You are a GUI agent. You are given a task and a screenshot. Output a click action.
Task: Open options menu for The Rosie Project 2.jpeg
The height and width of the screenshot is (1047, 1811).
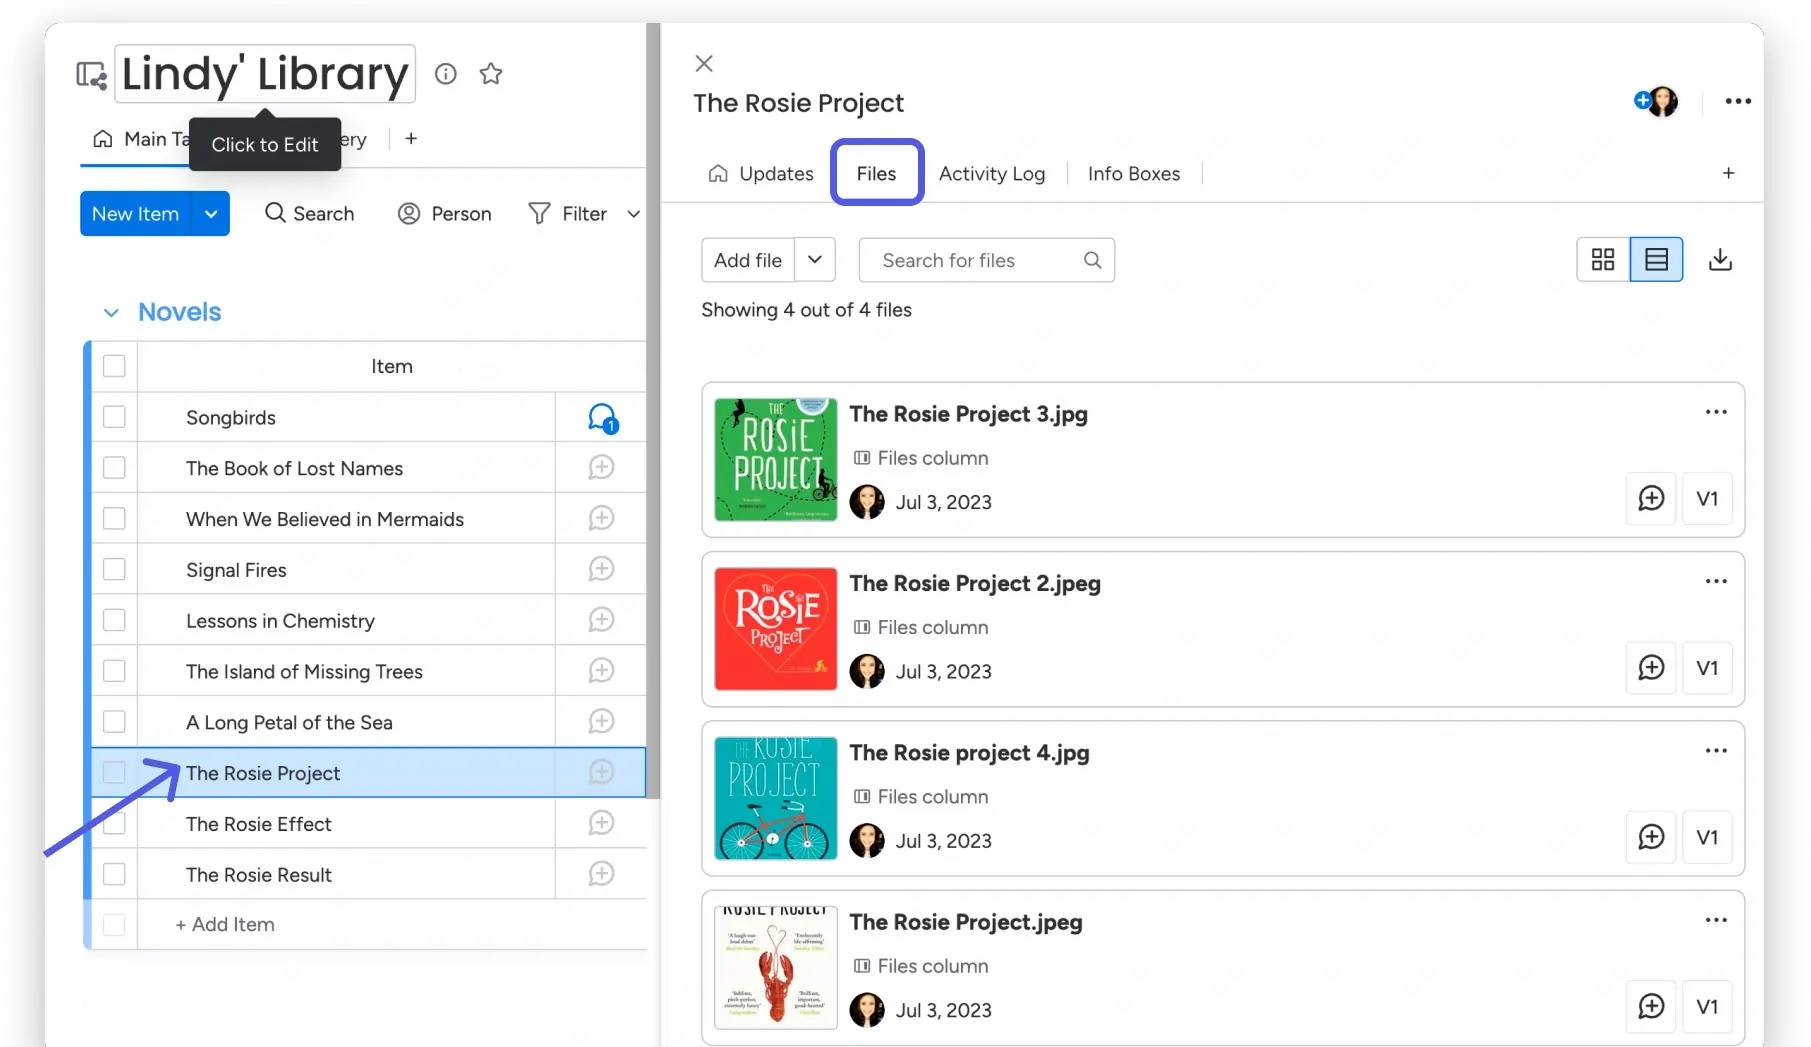coord(1716,581)
